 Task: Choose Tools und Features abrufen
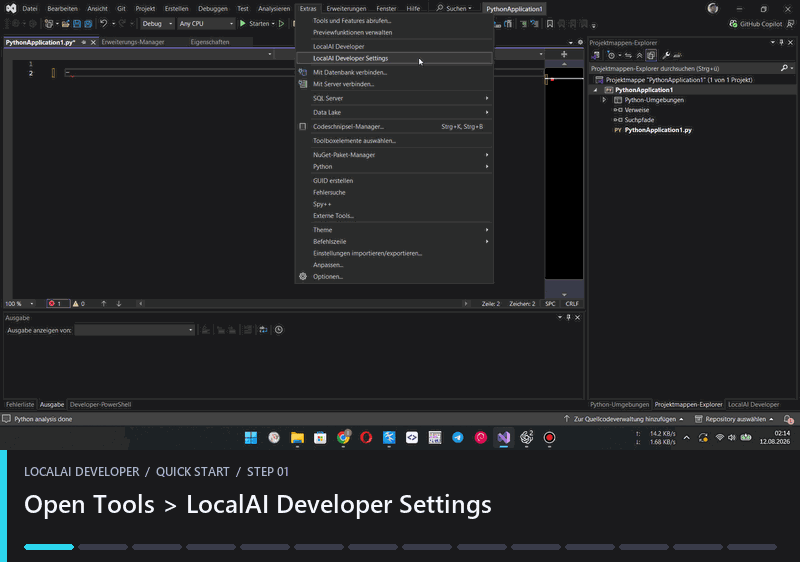[x=394, y=21]
